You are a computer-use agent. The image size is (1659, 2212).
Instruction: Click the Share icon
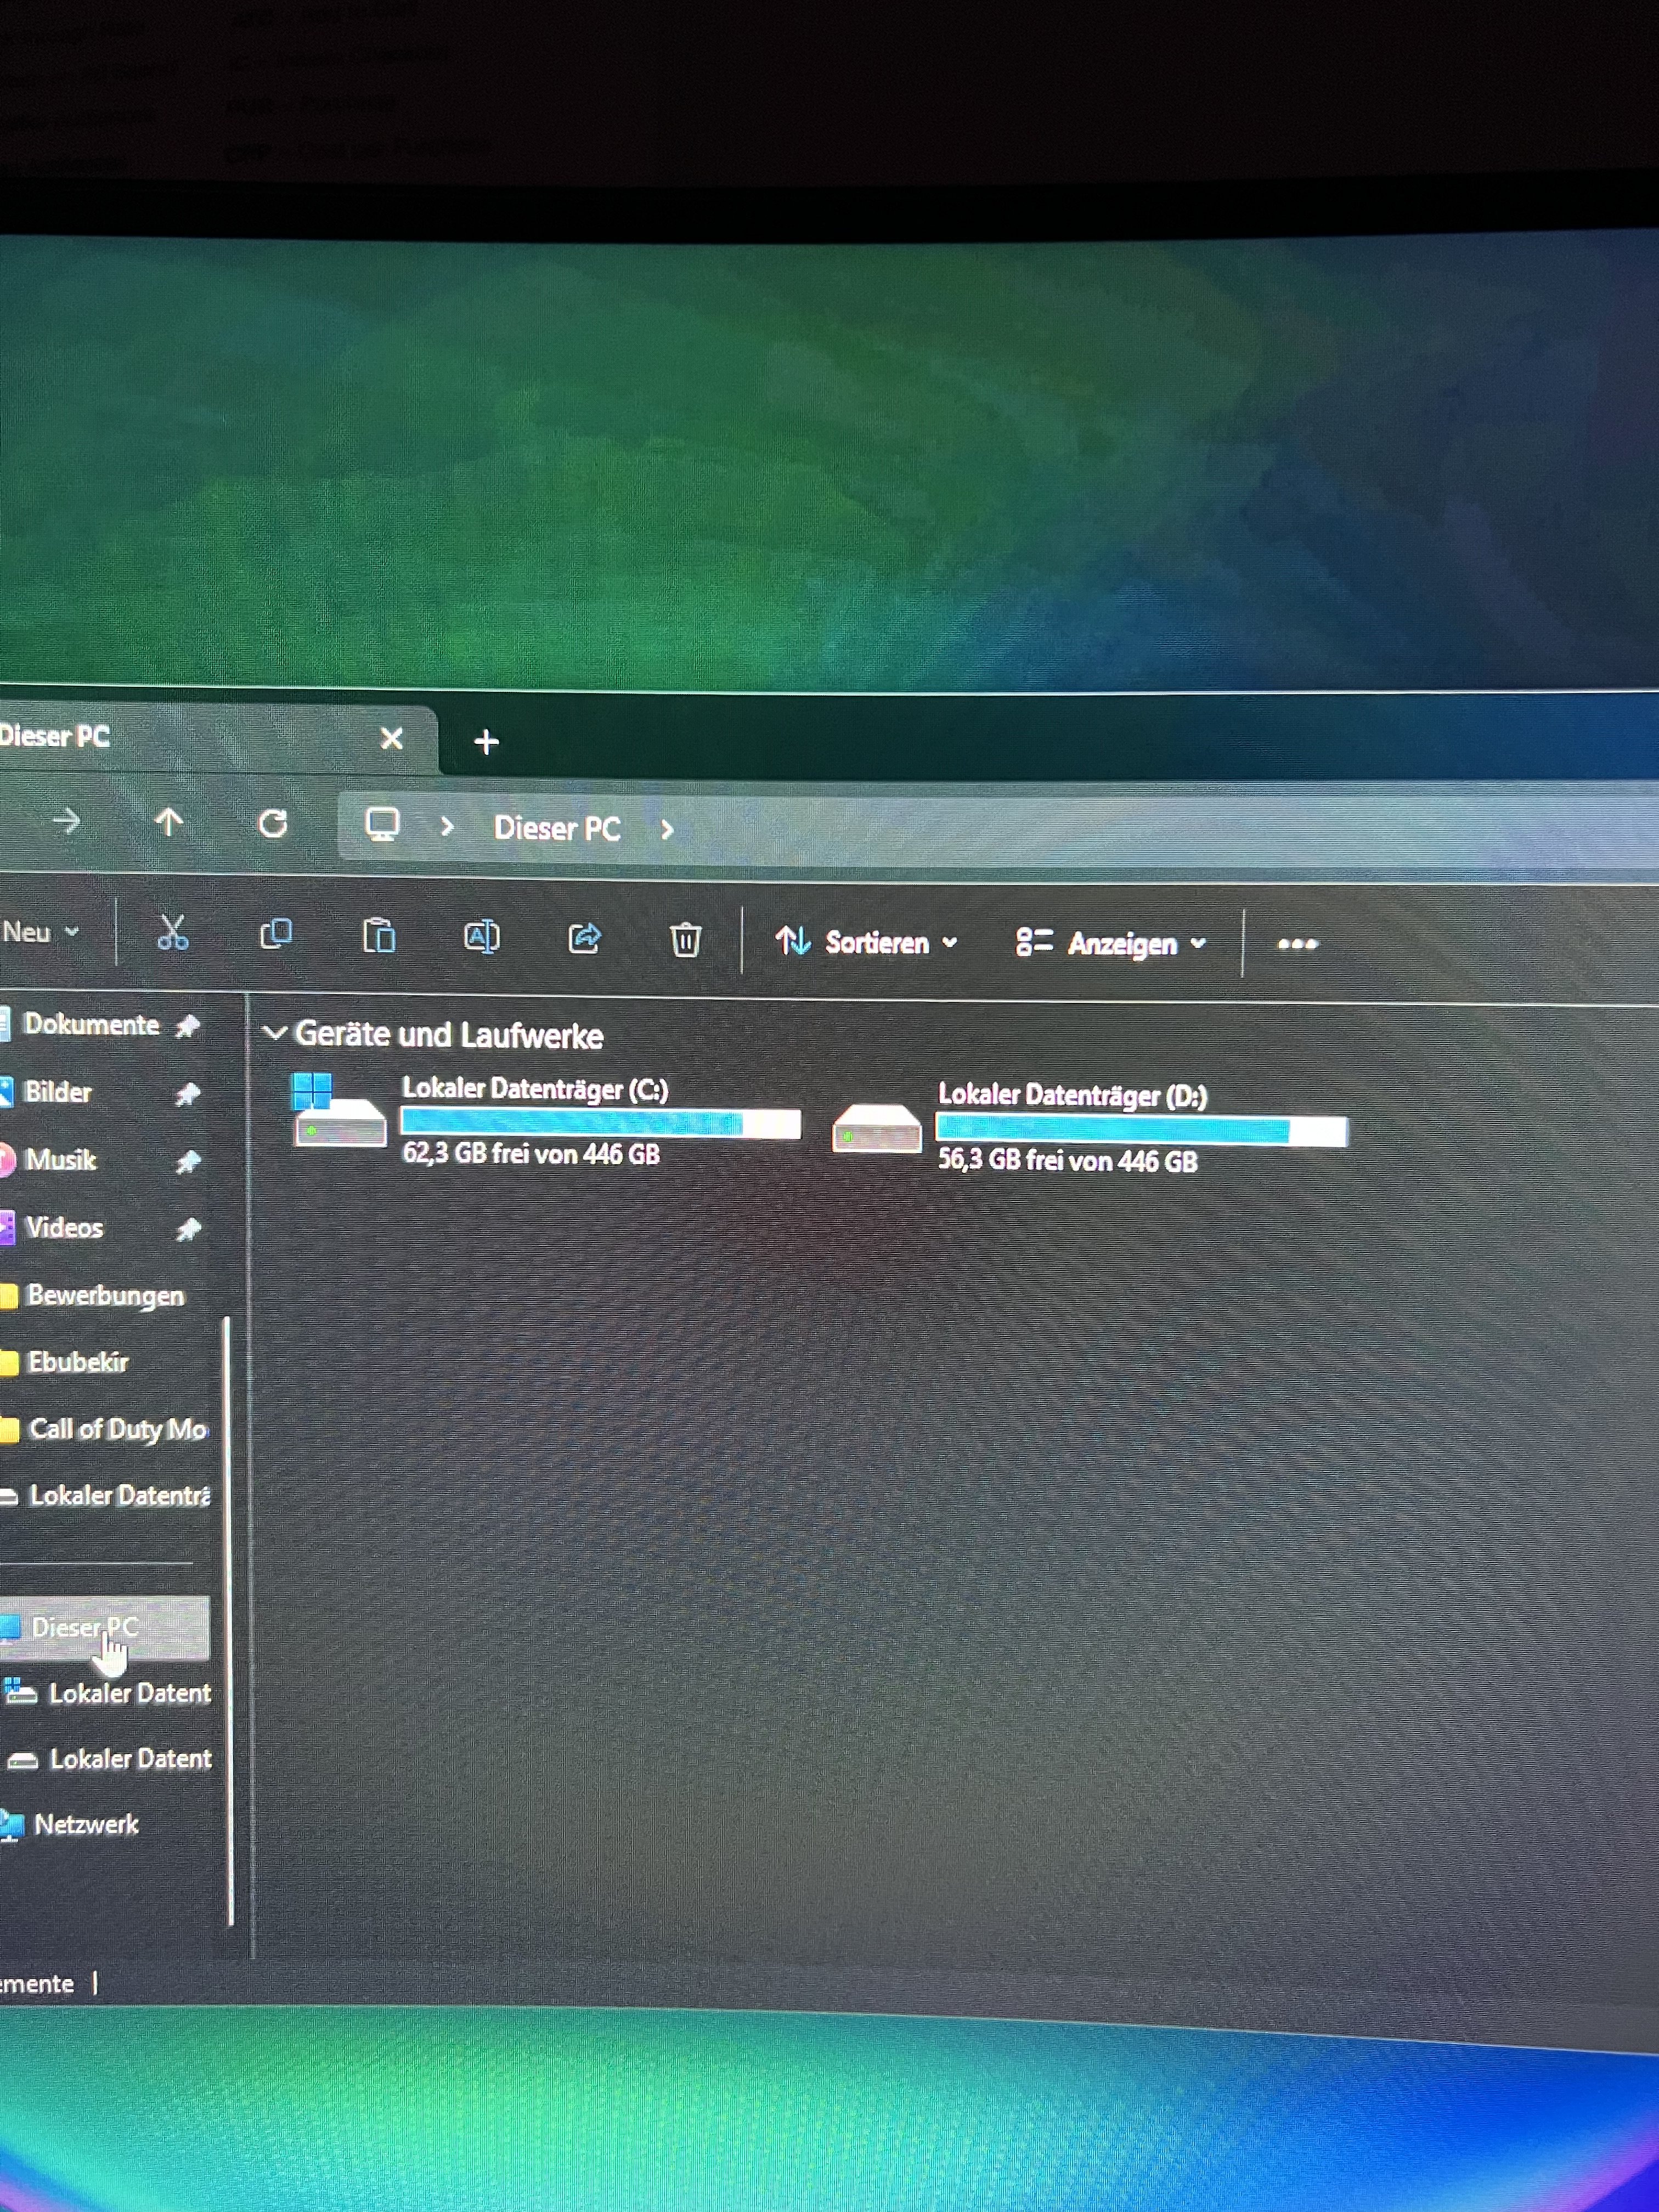pos(584,938)
